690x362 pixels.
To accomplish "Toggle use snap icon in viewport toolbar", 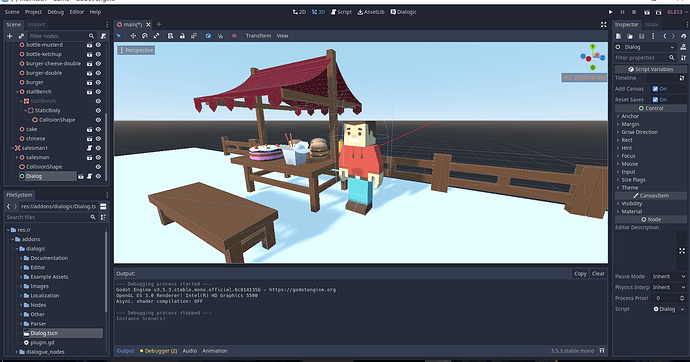I will click(x=220, y=36).
